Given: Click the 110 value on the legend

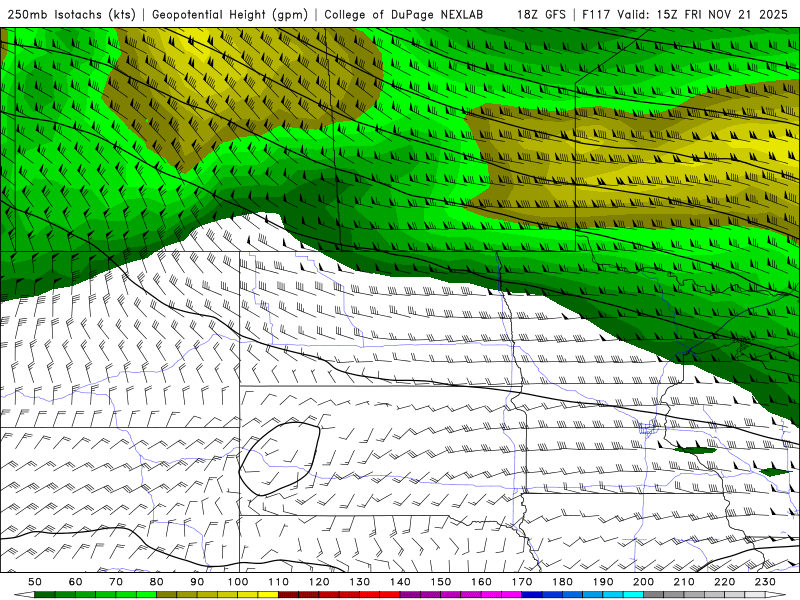Looking at the screenshot, I should click(x=279, y=582).
